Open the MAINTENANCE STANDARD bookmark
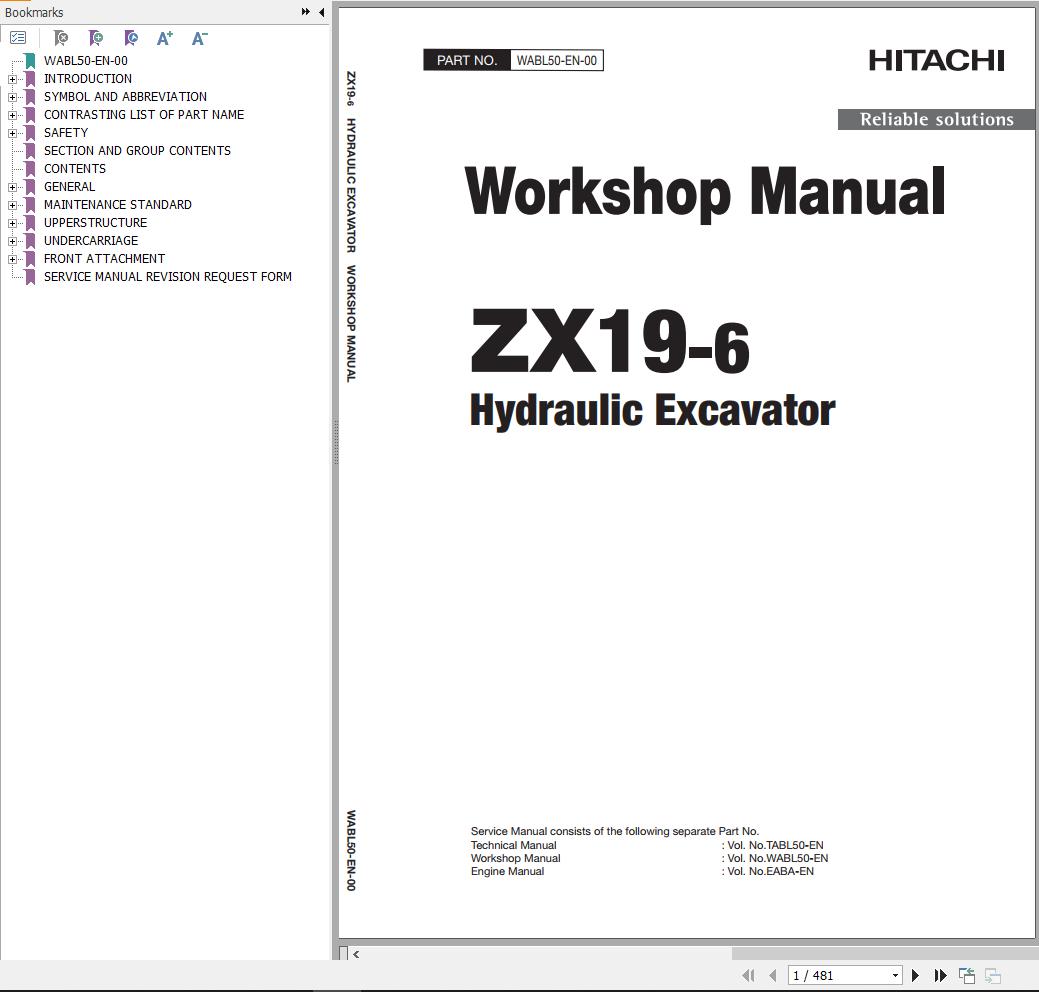This screenshot has width=1039, height=992. pos(118,205)
